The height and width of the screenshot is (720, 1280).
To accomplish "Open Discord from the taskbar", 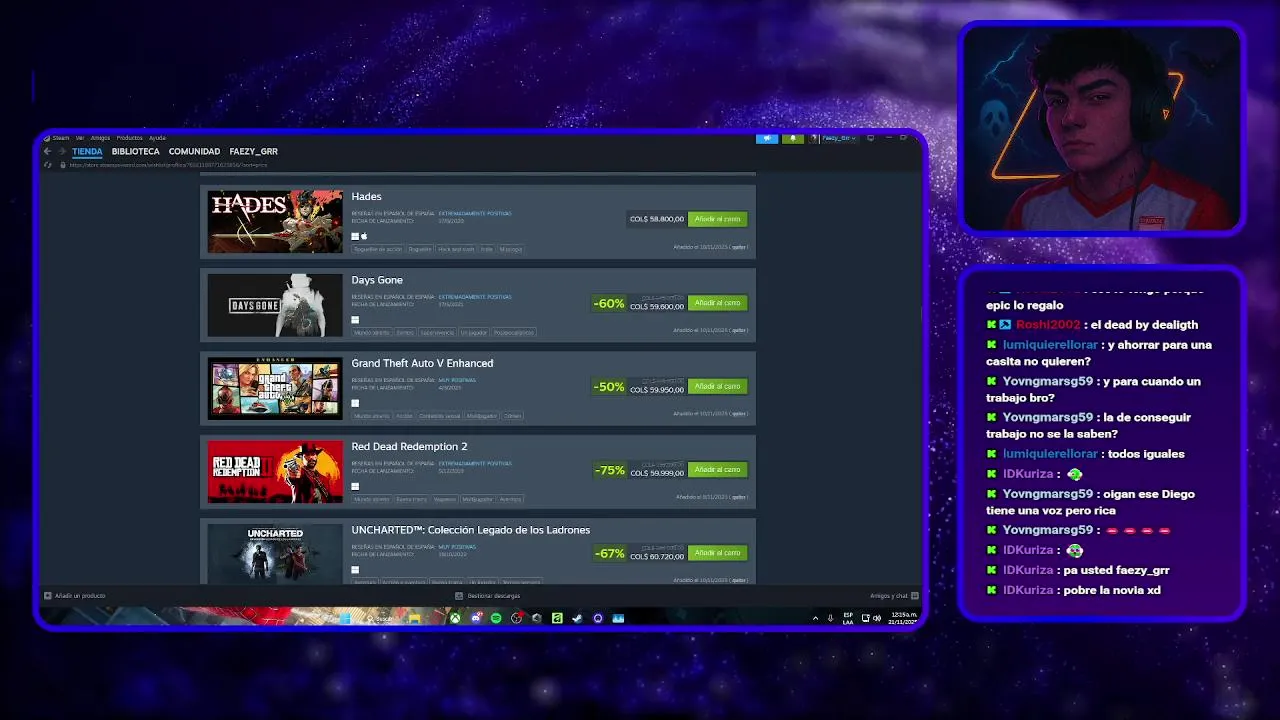I will pyautogui.click(x=476, y=618).
